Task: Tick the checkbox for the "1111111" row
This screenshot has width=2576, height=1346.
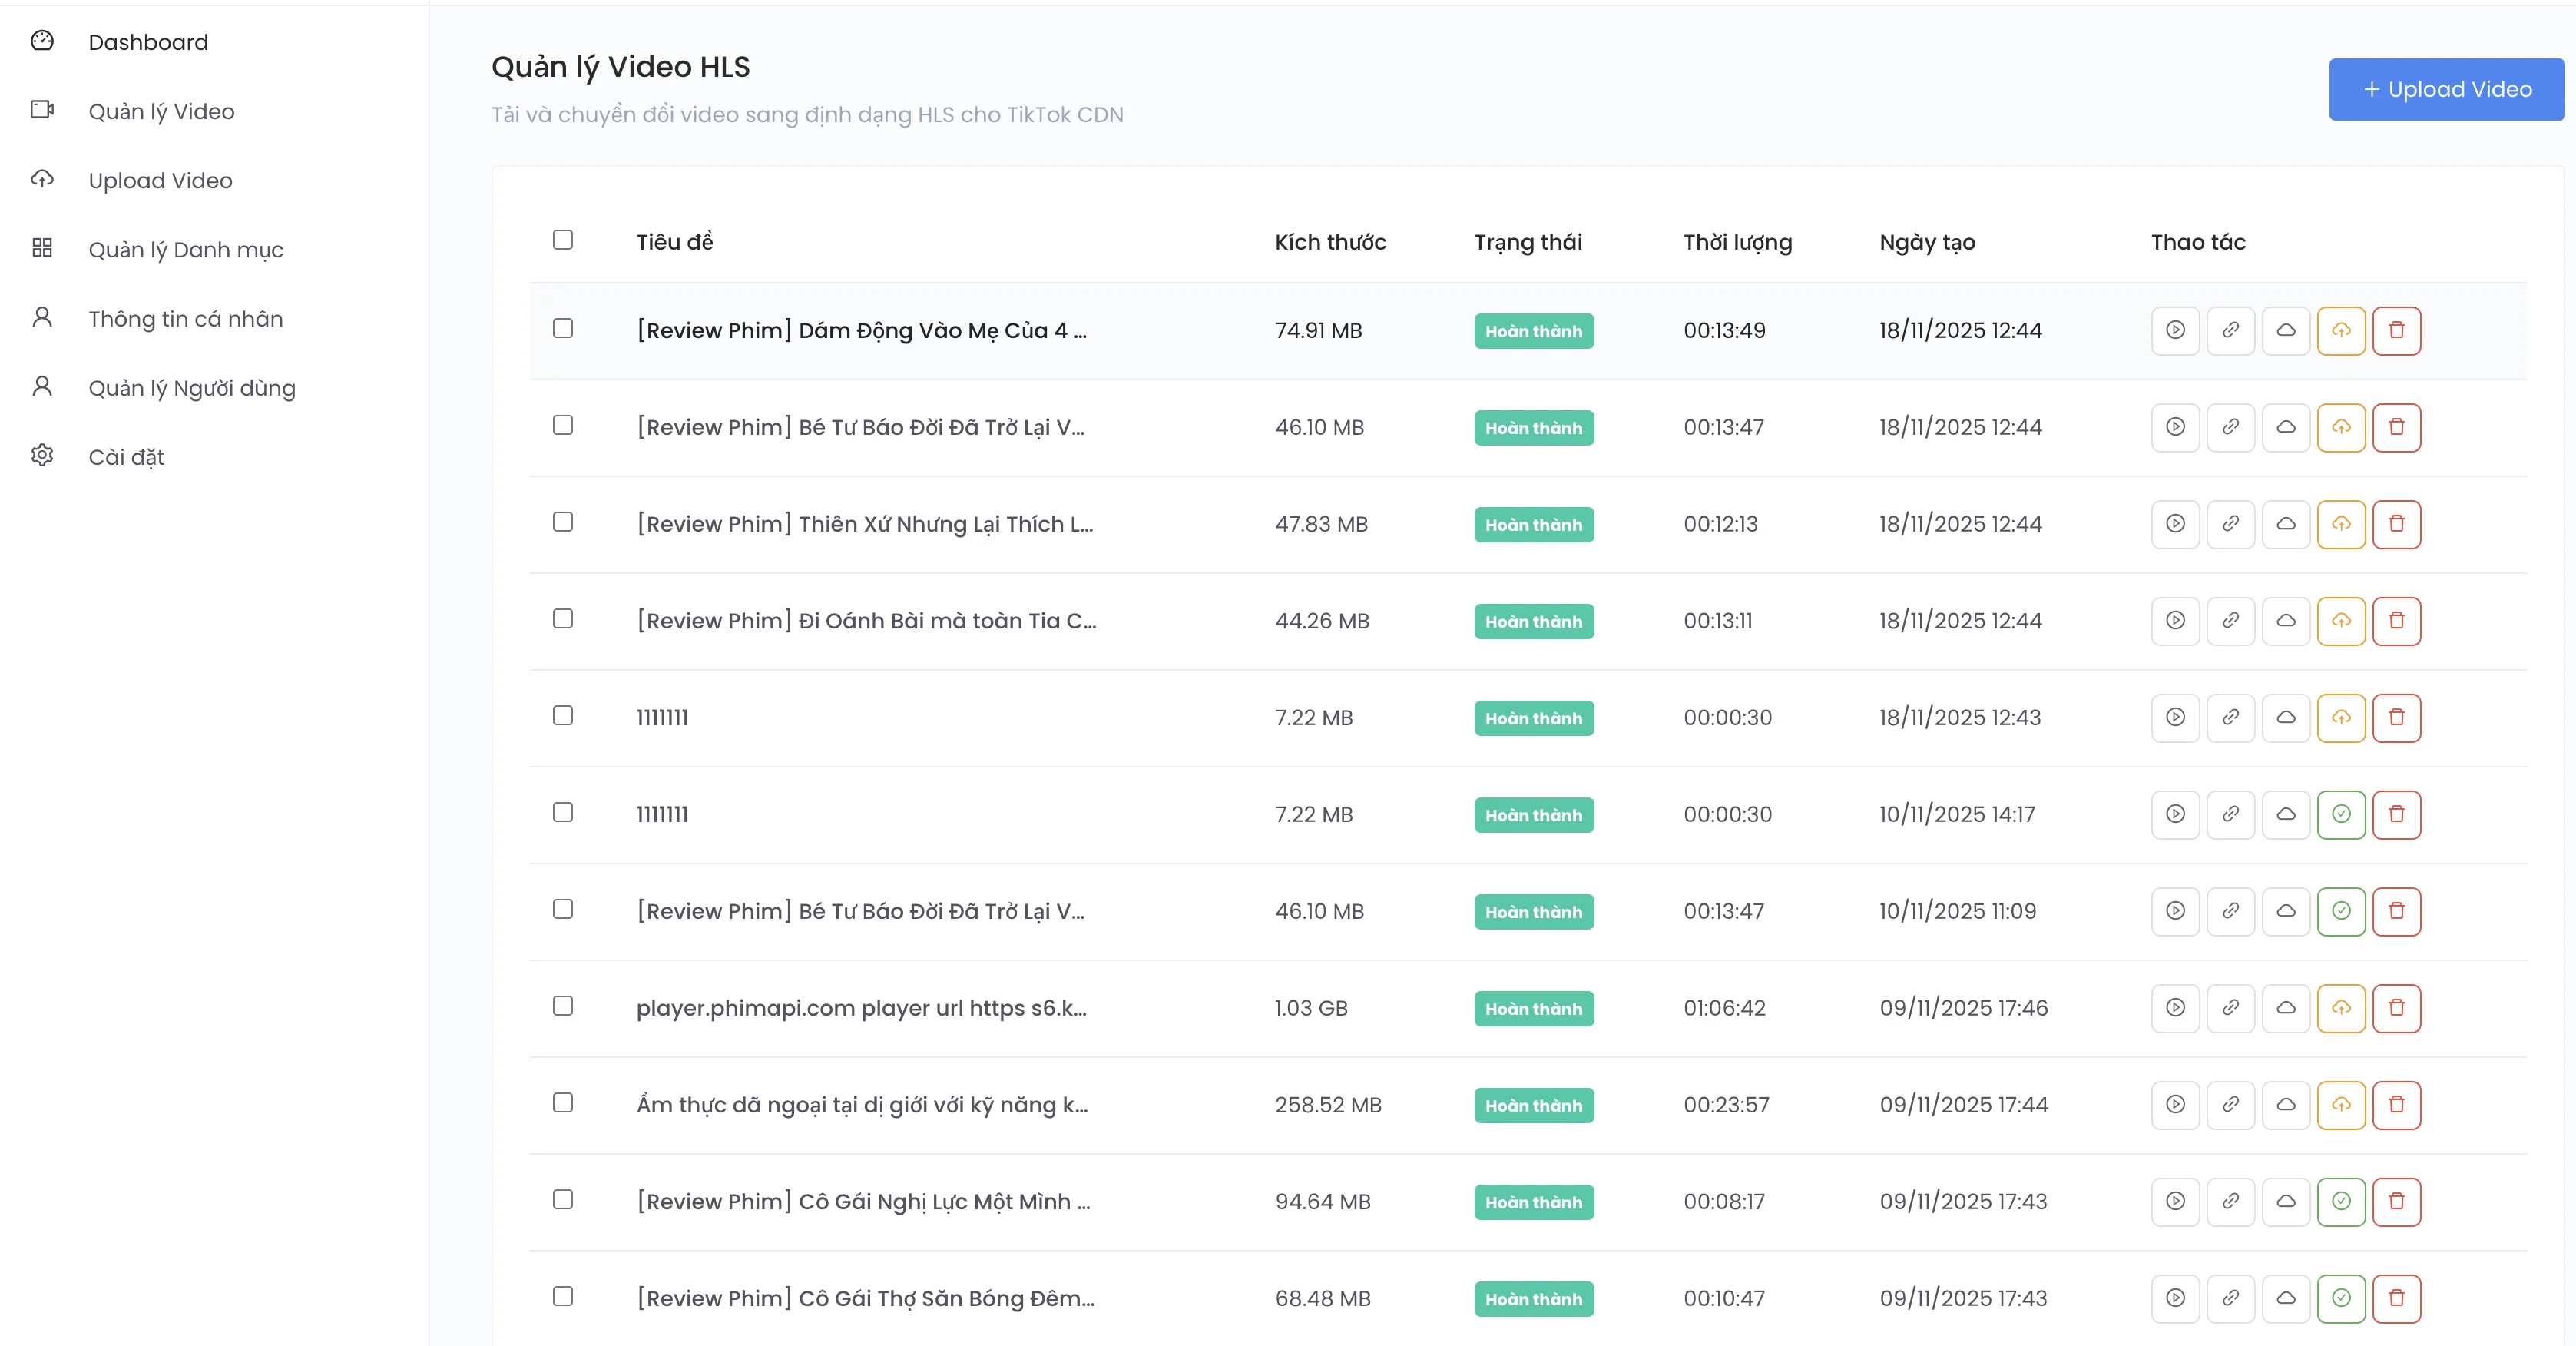Action: tap(563, 717)
